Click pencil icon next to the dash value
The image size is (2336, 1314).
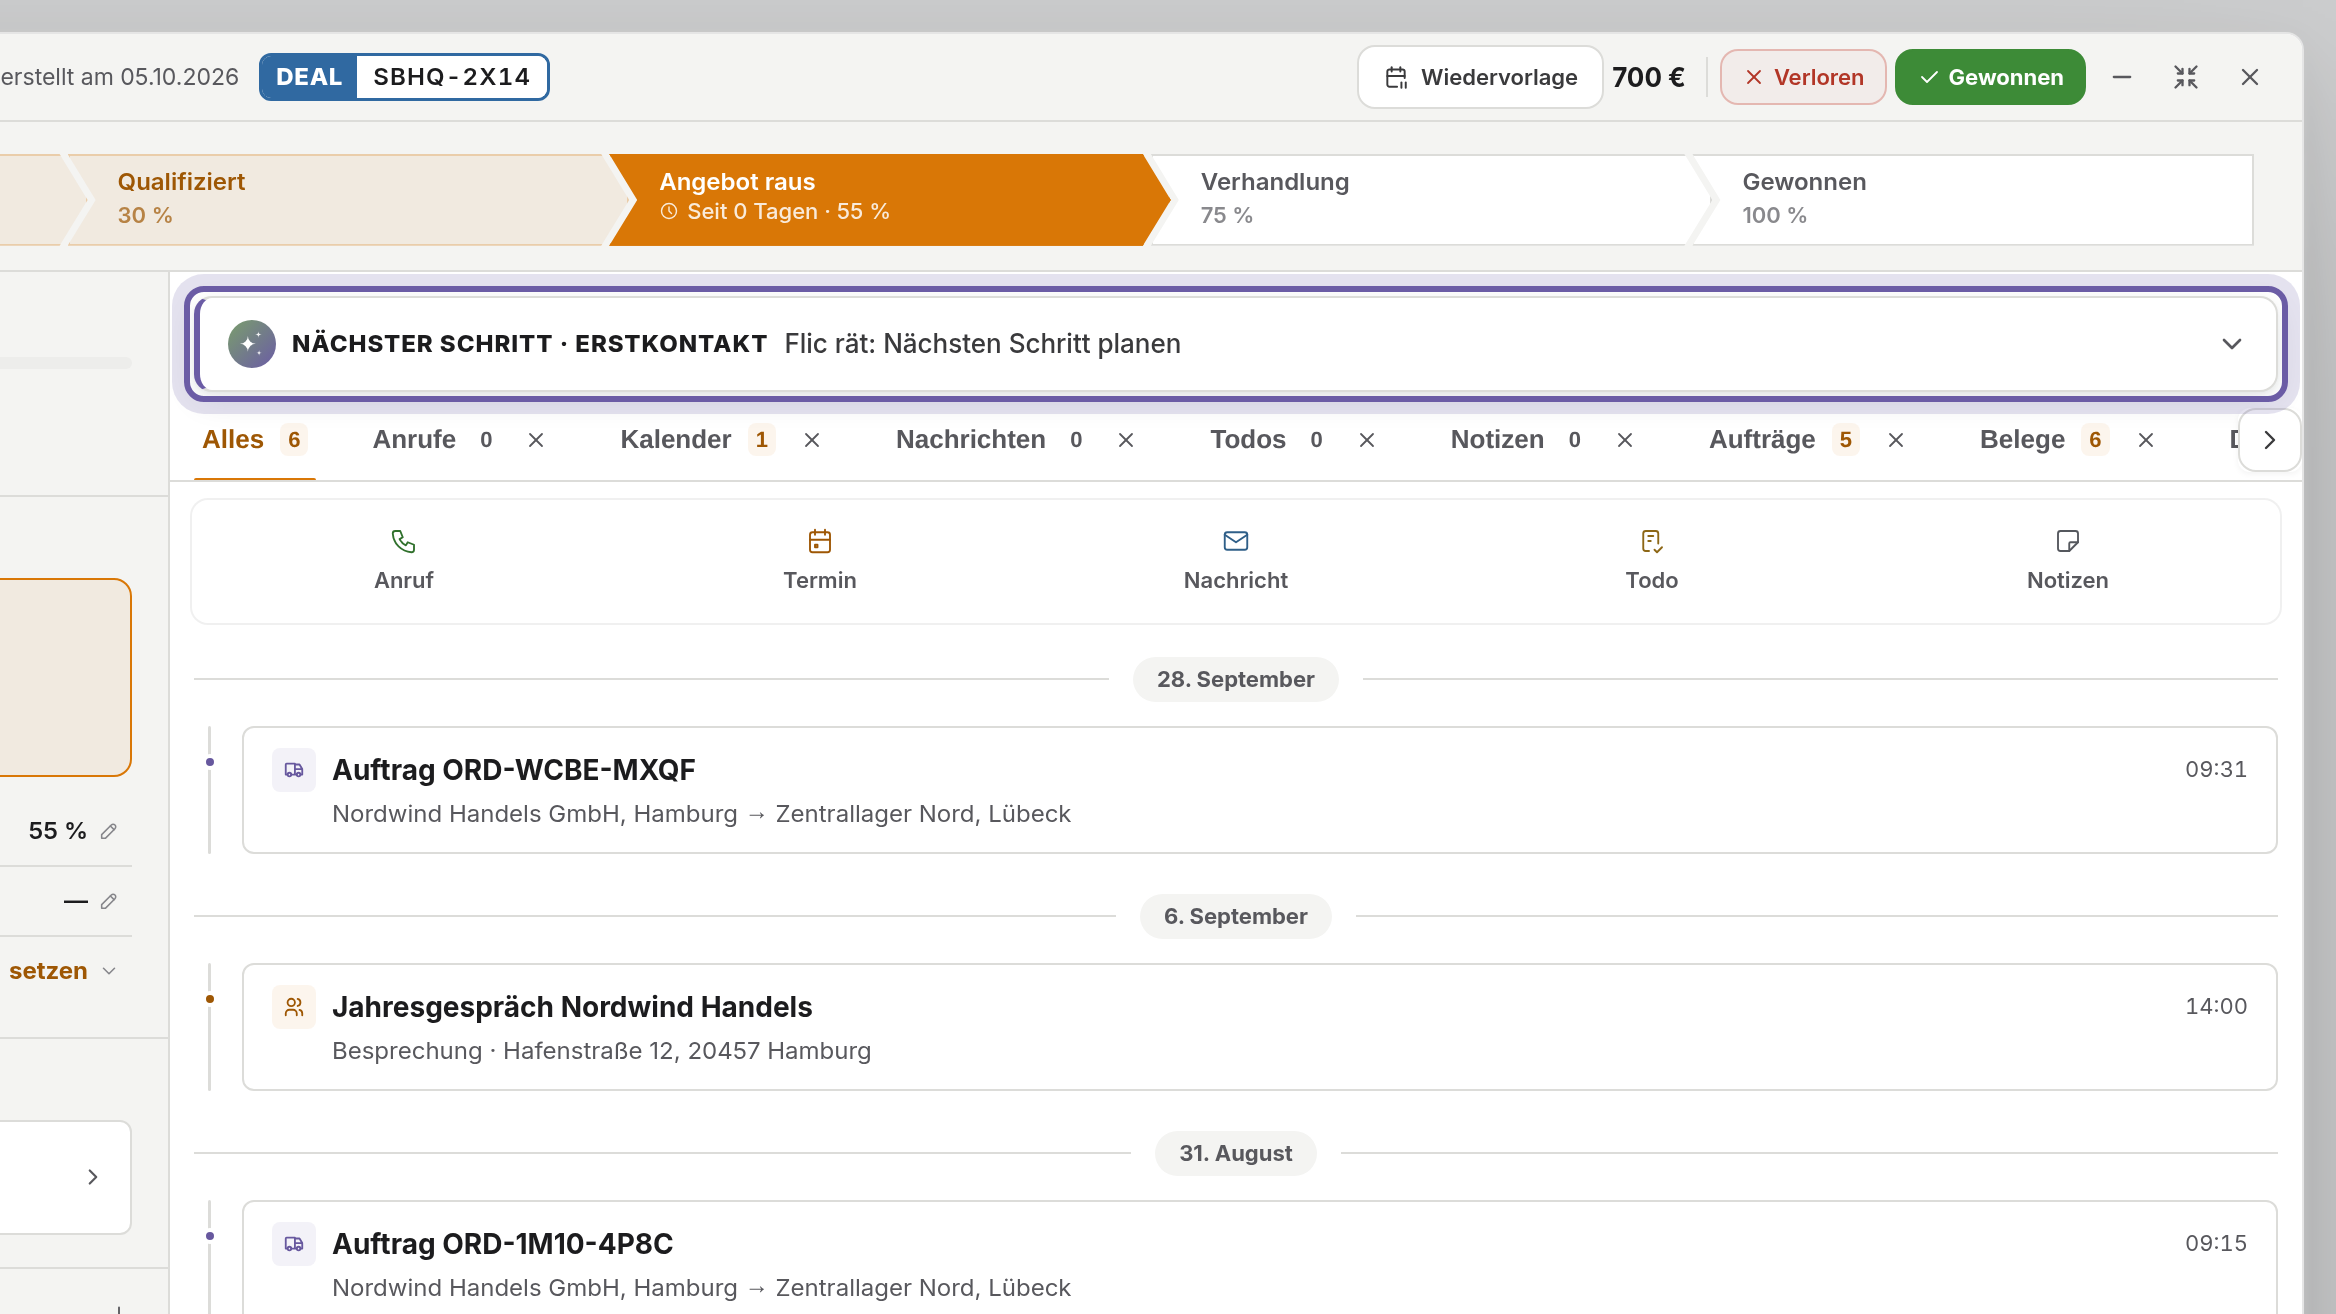pos(109,901)
